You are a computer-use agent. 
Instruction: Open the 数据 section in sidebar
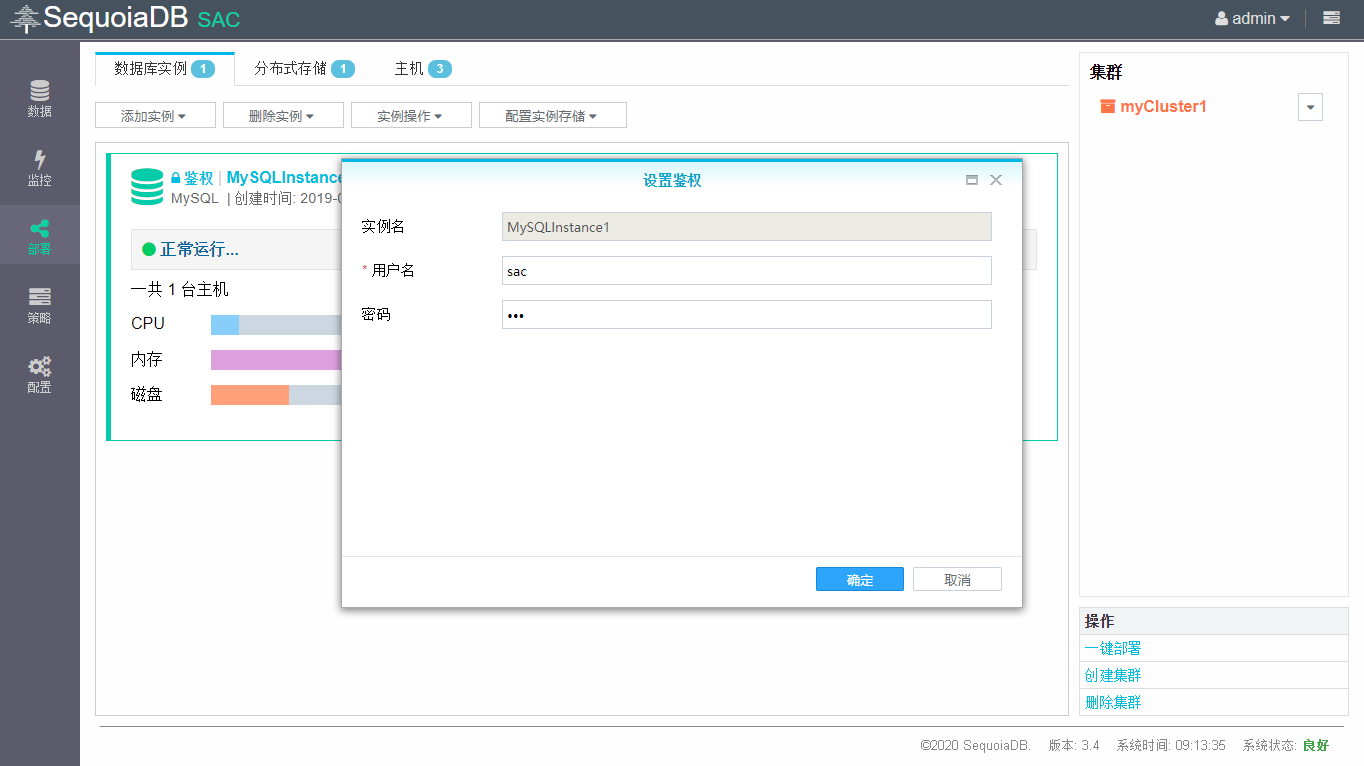click(x=39, y=98)
